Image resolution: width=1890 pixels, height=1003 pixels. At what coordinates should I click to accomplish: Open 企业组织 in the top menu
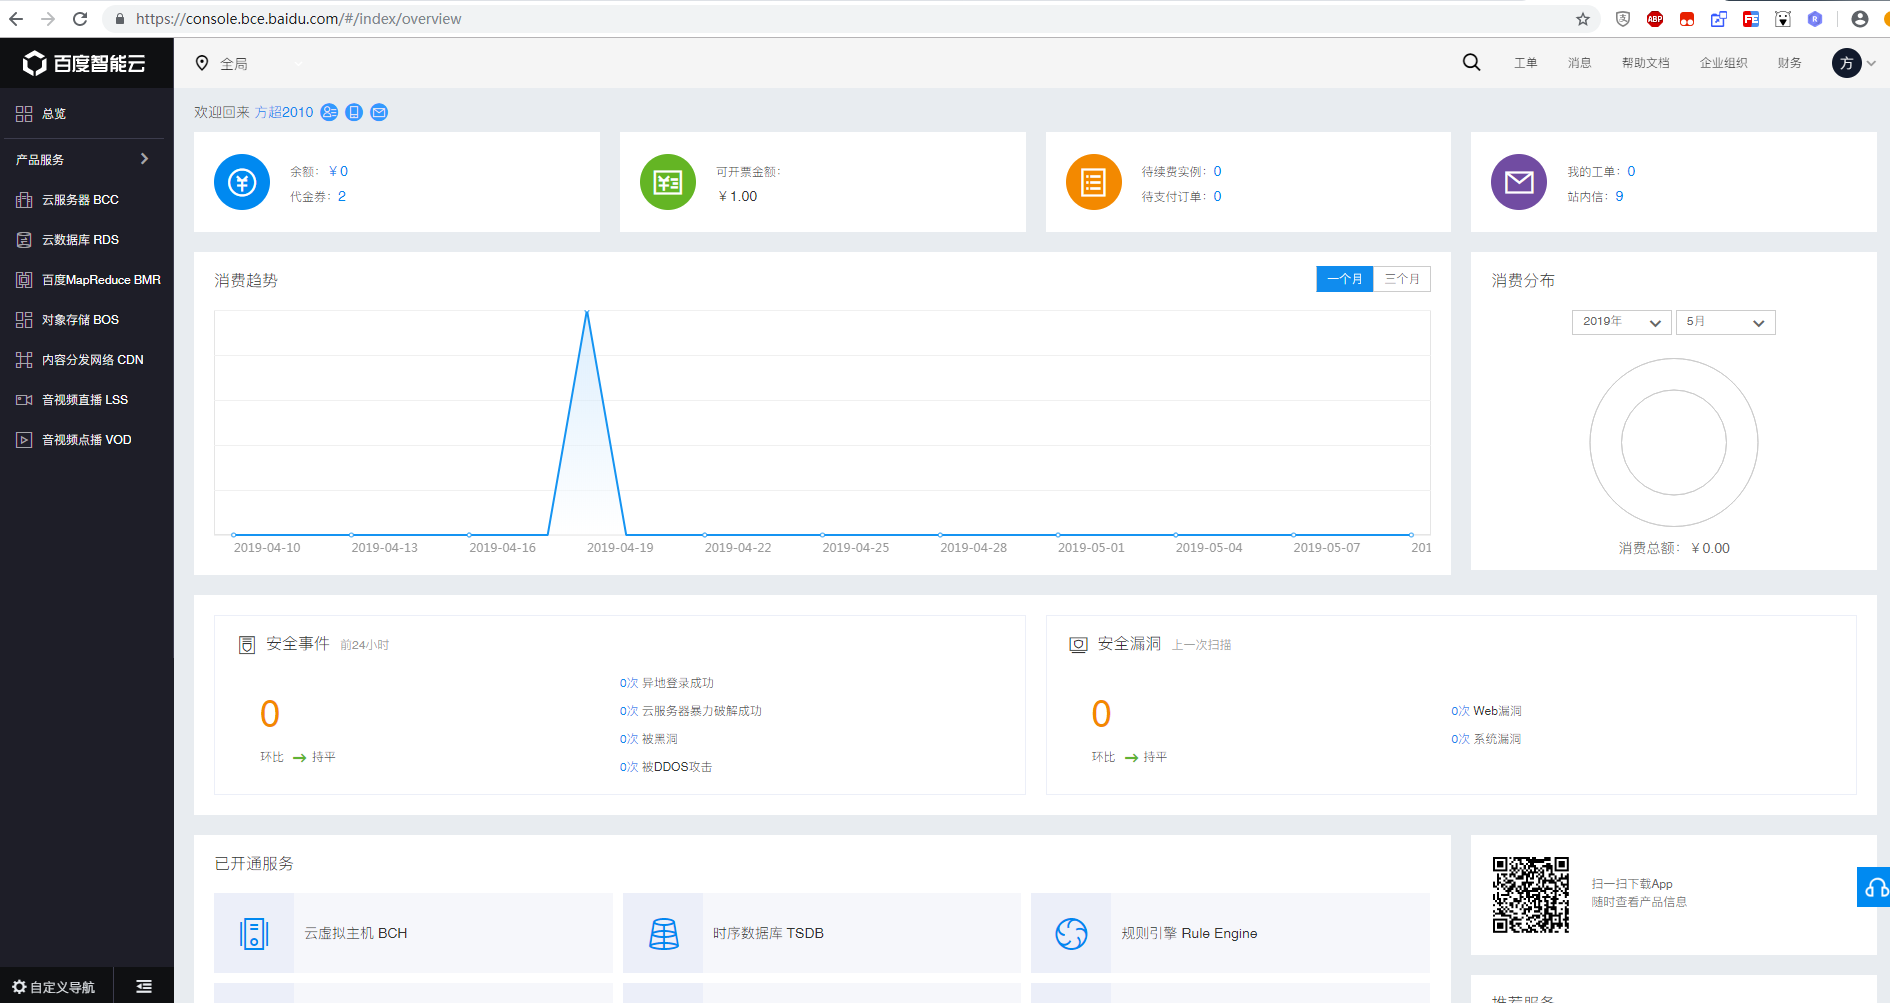point(1723,63)
